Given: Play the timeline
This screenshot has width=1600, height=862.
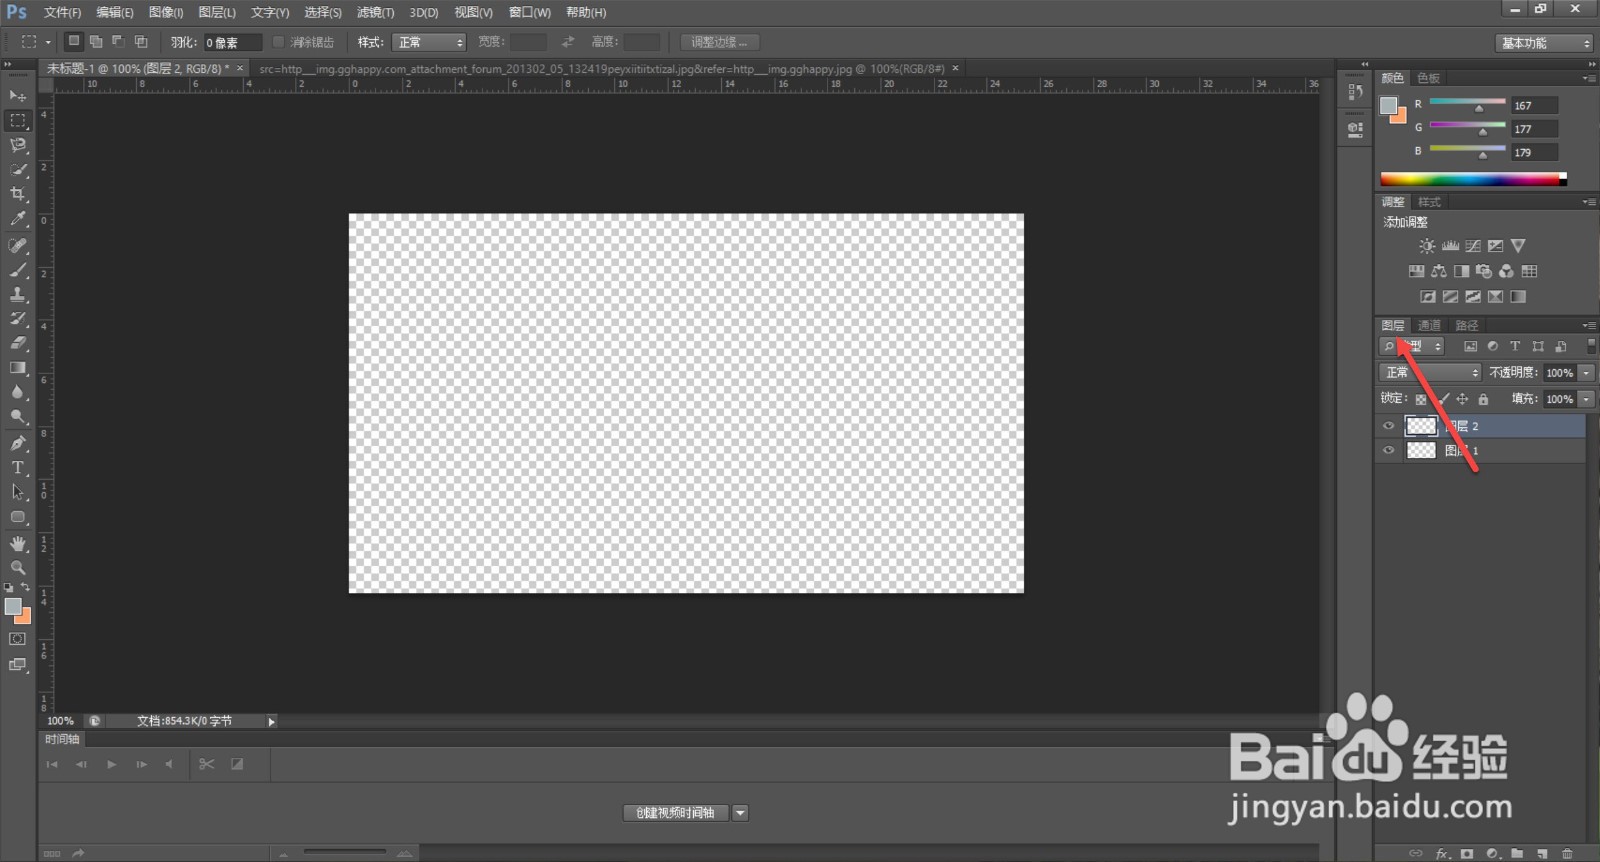Looking at the screenshot, I should point(111,764).
